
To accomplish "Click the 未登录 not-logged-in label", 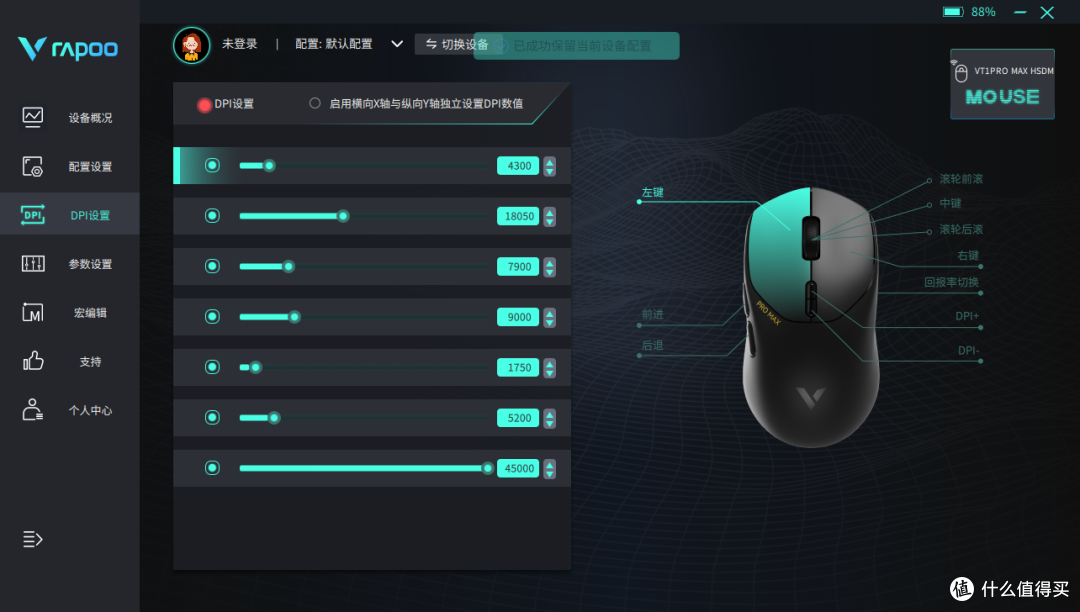I will pyautogui.click(x=239, y=44).
